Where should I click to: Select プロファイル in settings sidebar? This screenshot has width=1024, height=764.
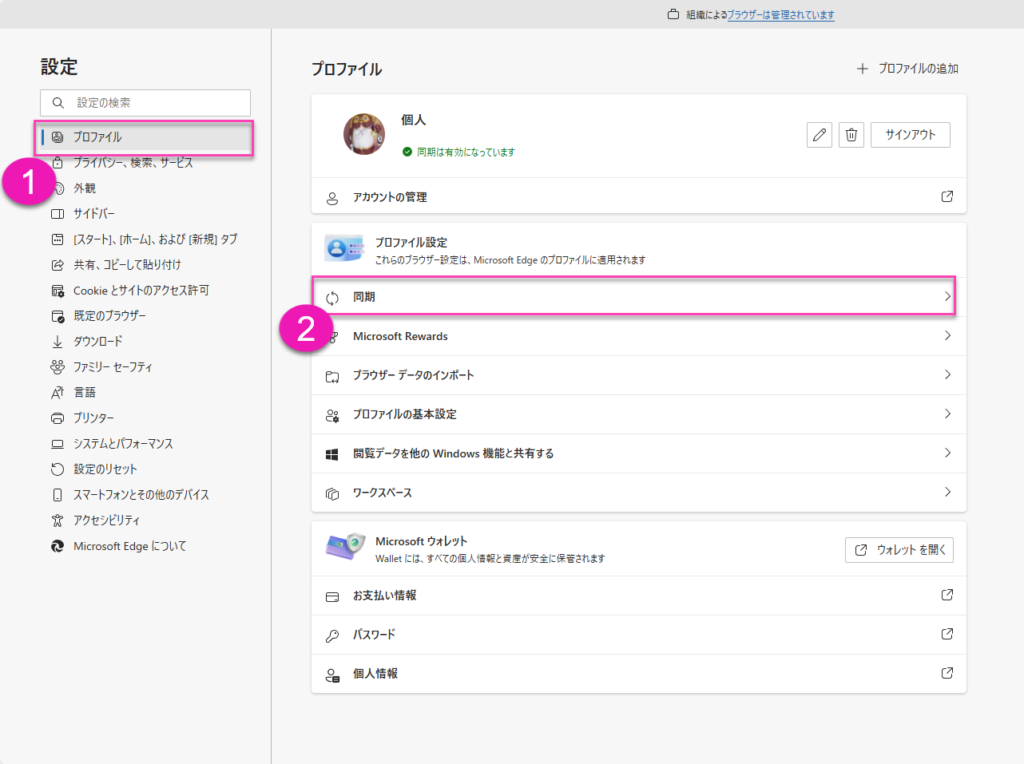point(97,137)
